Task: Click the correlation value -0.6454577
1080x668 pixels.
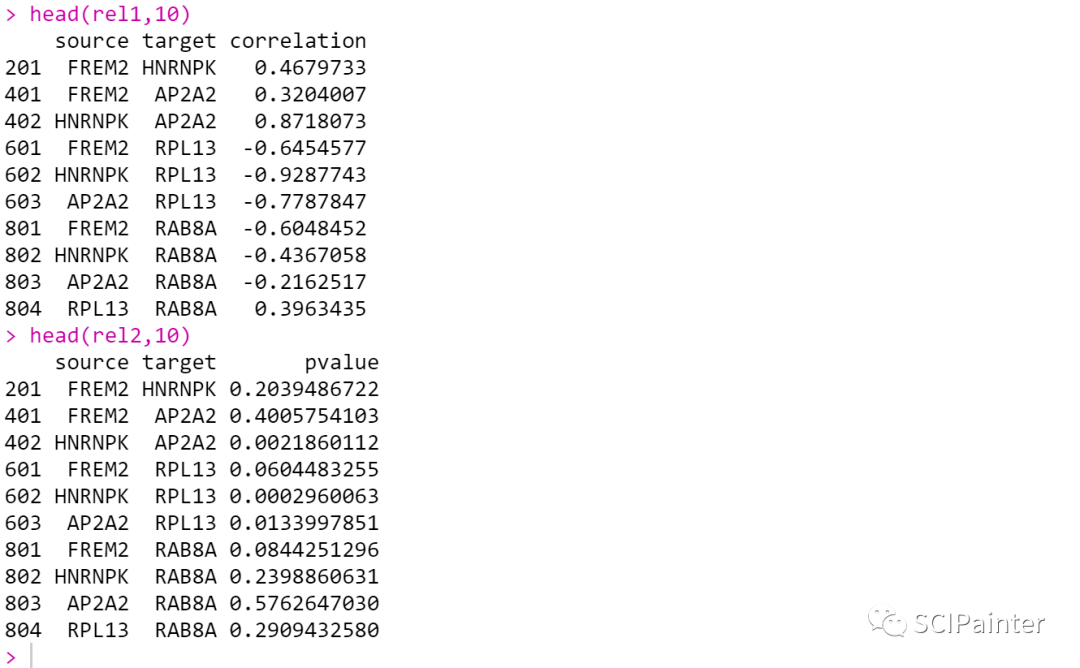Action: tap(304, 148)
